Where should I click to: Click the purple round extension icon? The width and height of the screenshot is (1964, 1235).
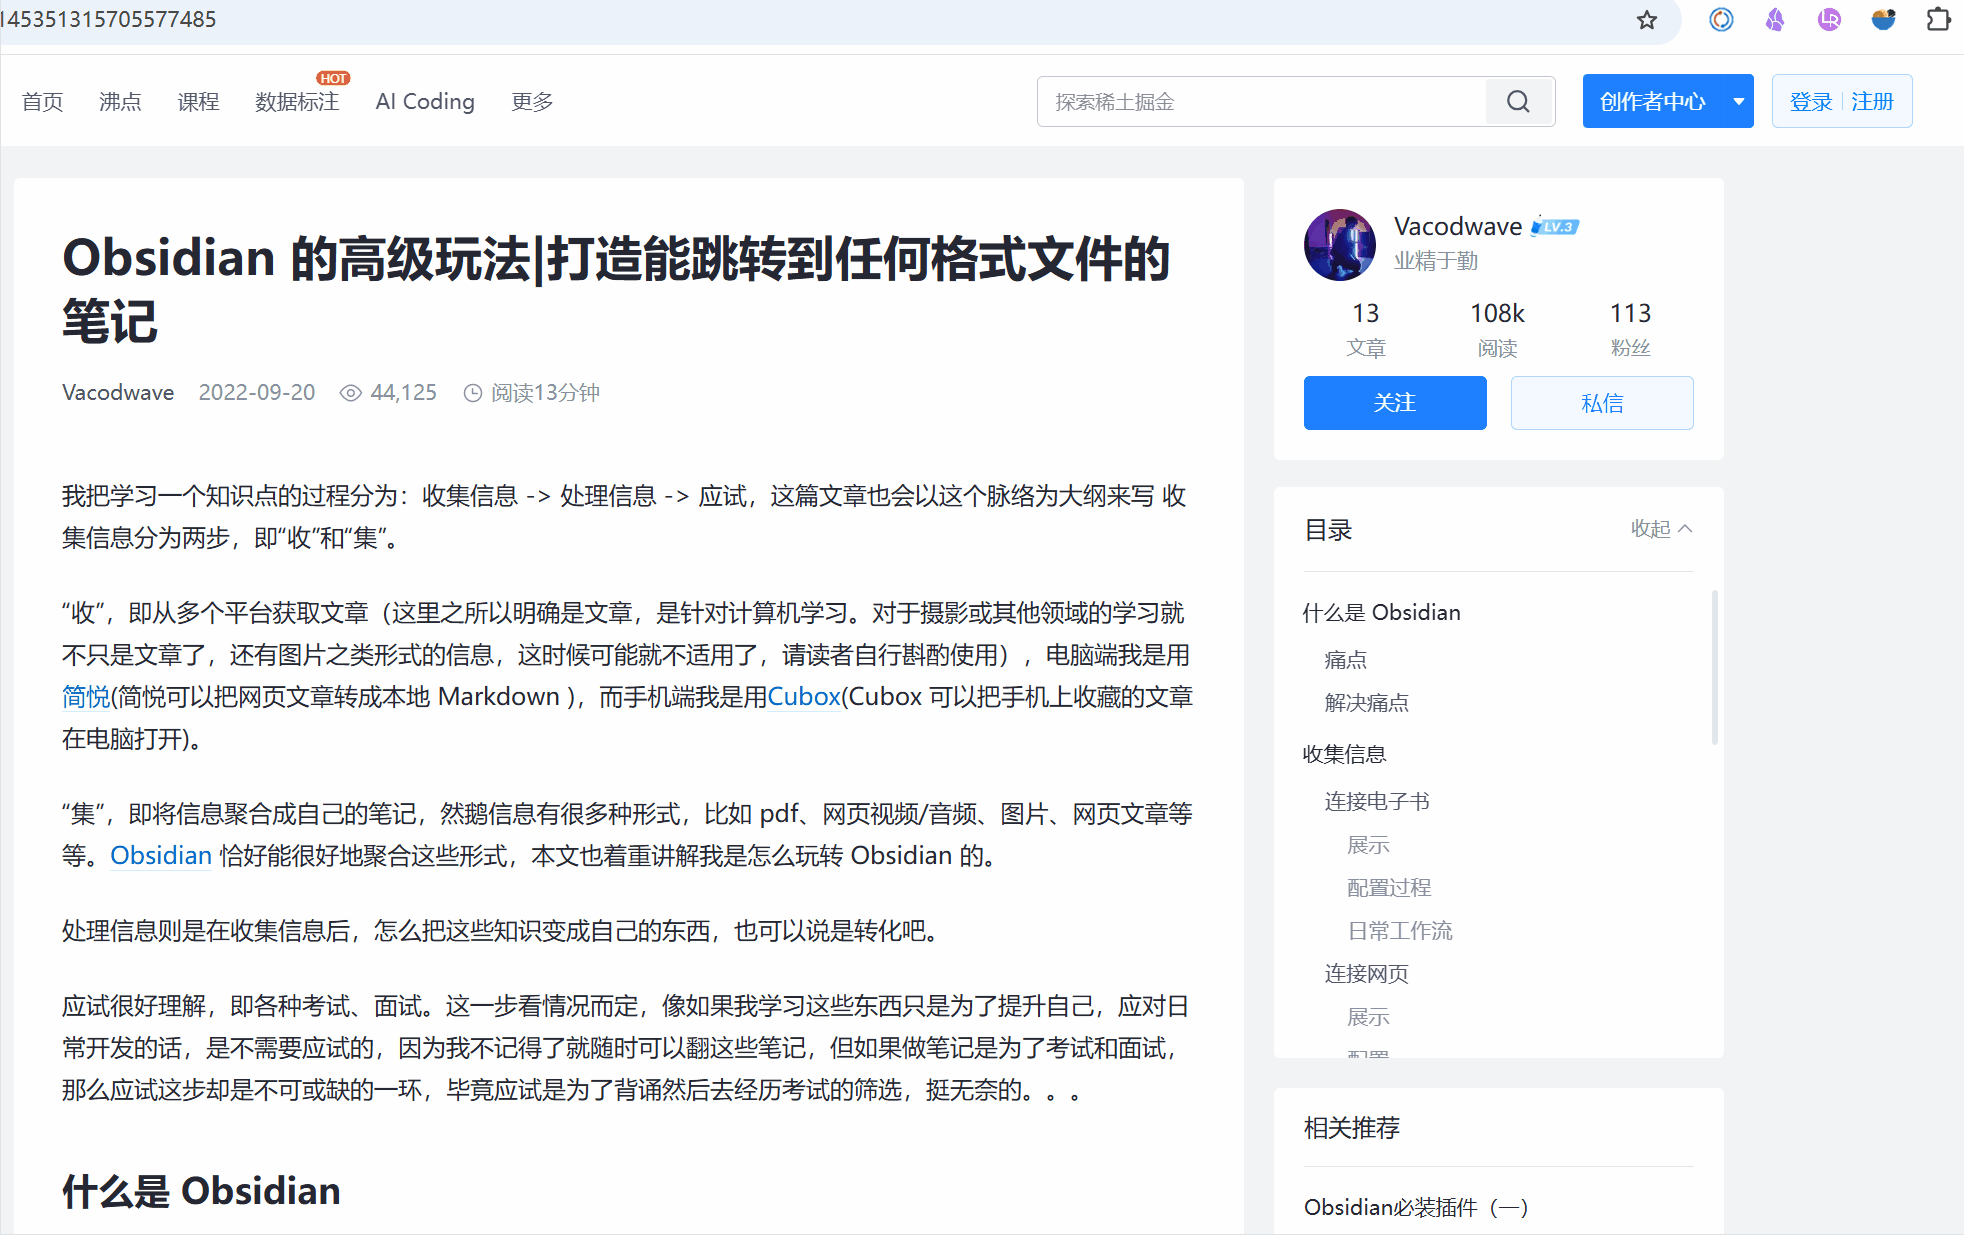coord(1829,20)
